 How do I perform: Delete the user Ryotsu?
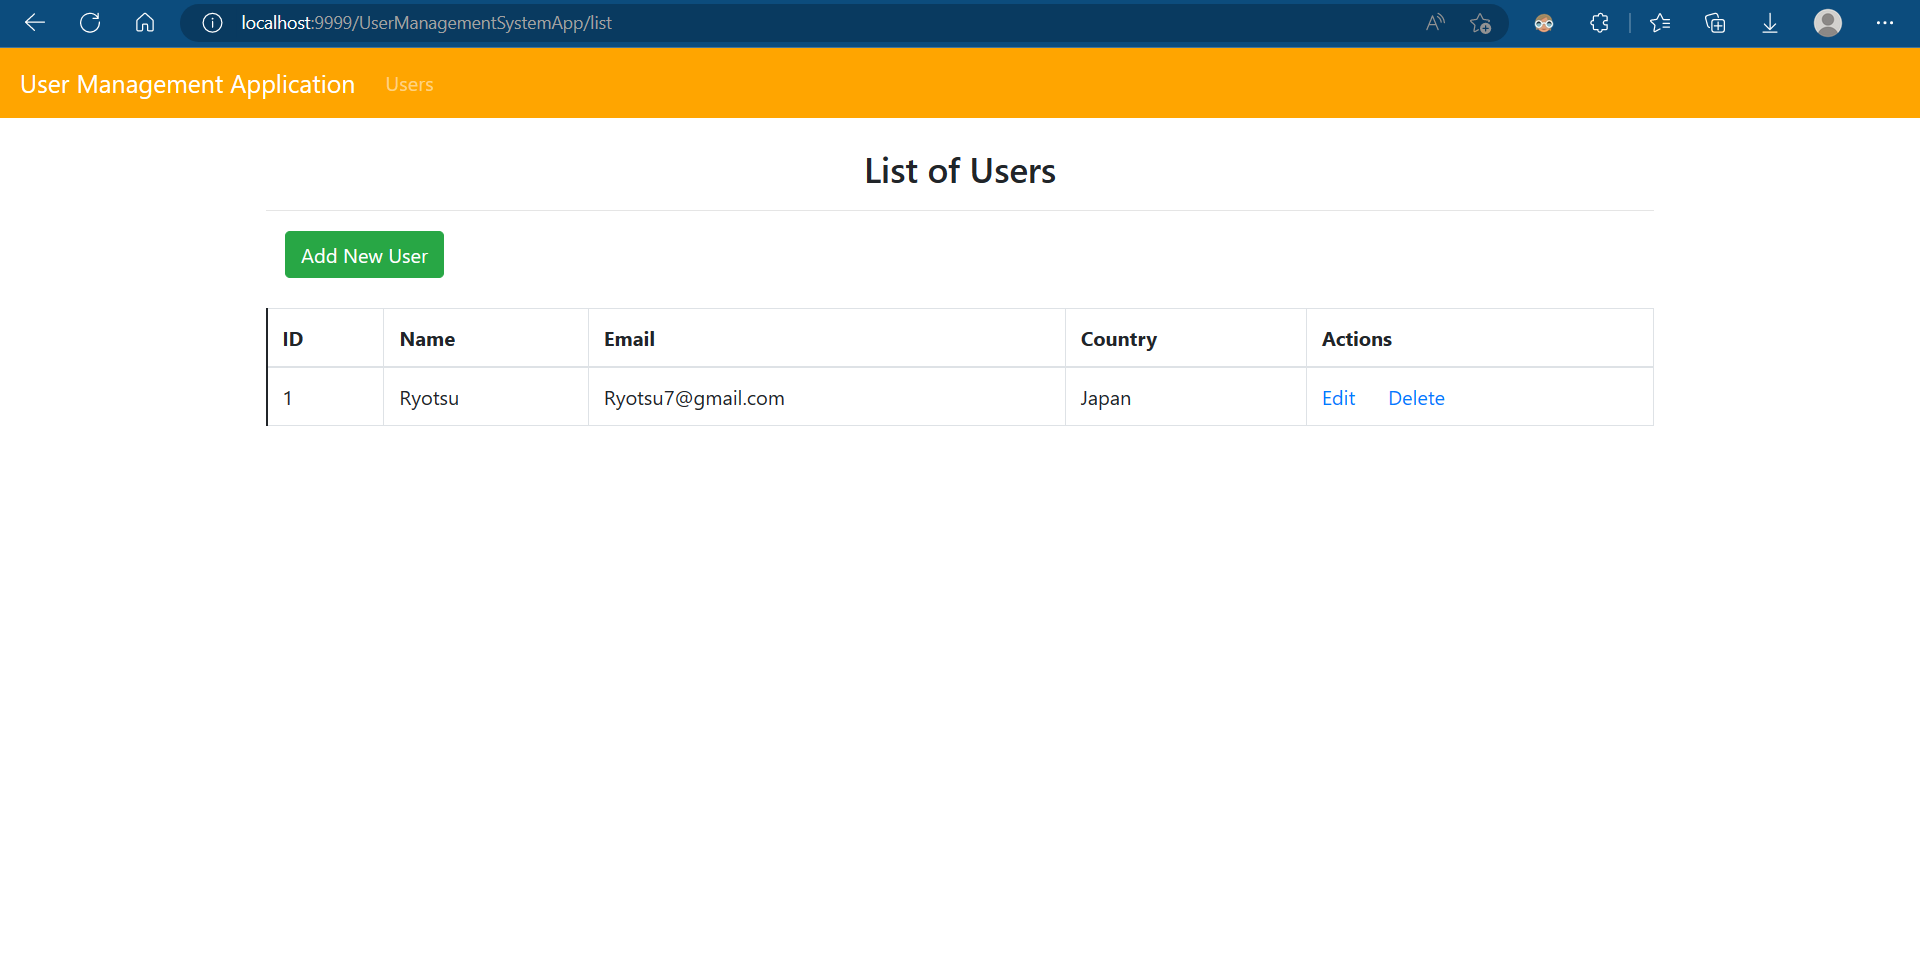coord(1416,398)
